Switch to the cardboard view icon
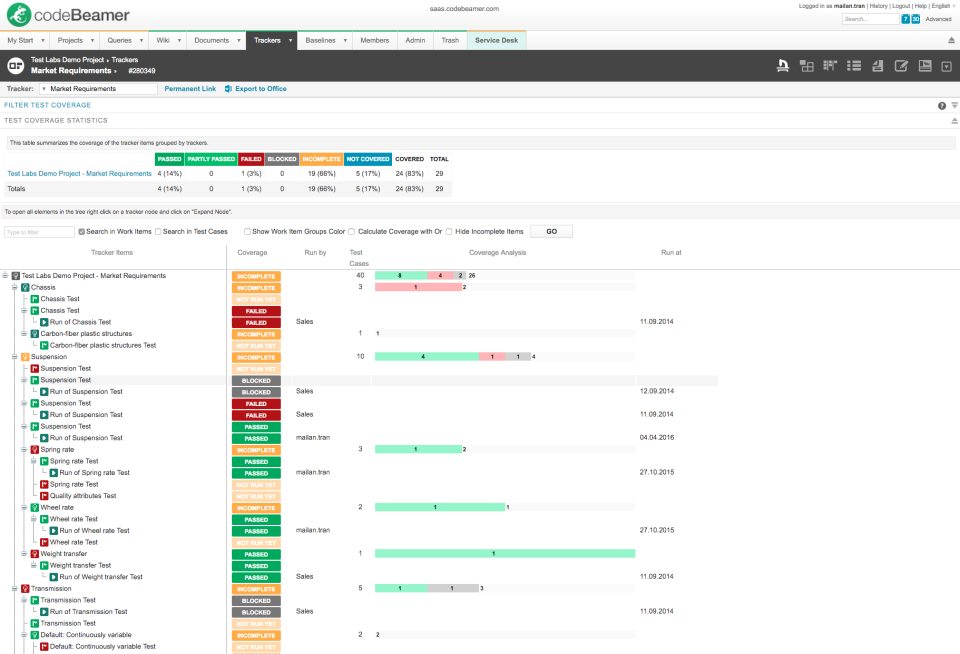Viewport: 960px width, 654px height. click(x=830, y=66)
